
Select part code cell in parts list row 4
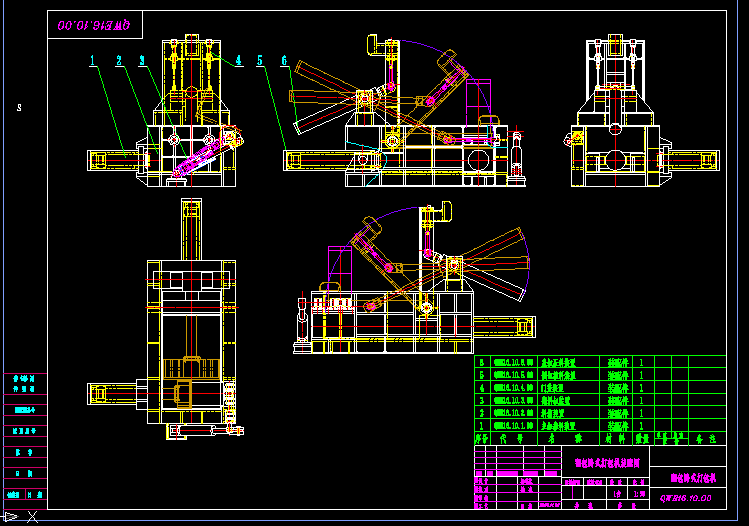pyautogui.click(x=514, y=388)
